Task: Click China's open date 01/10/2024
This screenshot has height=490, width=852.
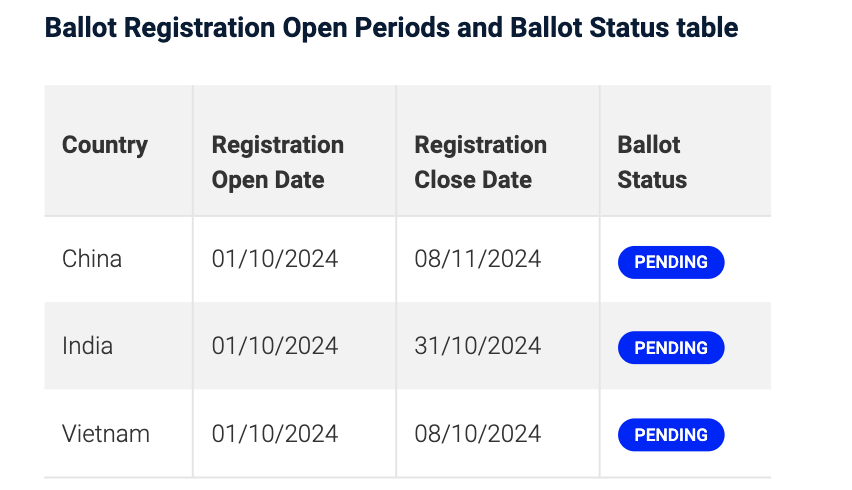Action: [x=275, y=259]
